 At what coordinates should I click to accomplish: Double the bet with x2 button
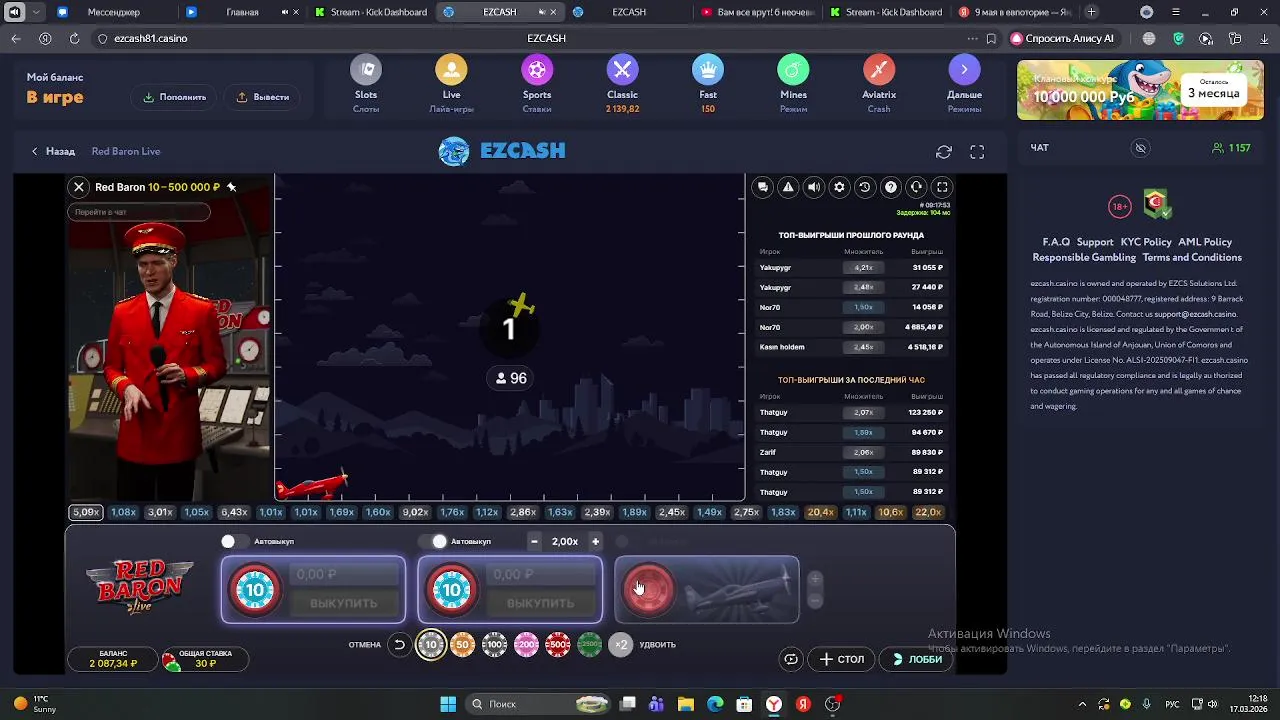621,645
